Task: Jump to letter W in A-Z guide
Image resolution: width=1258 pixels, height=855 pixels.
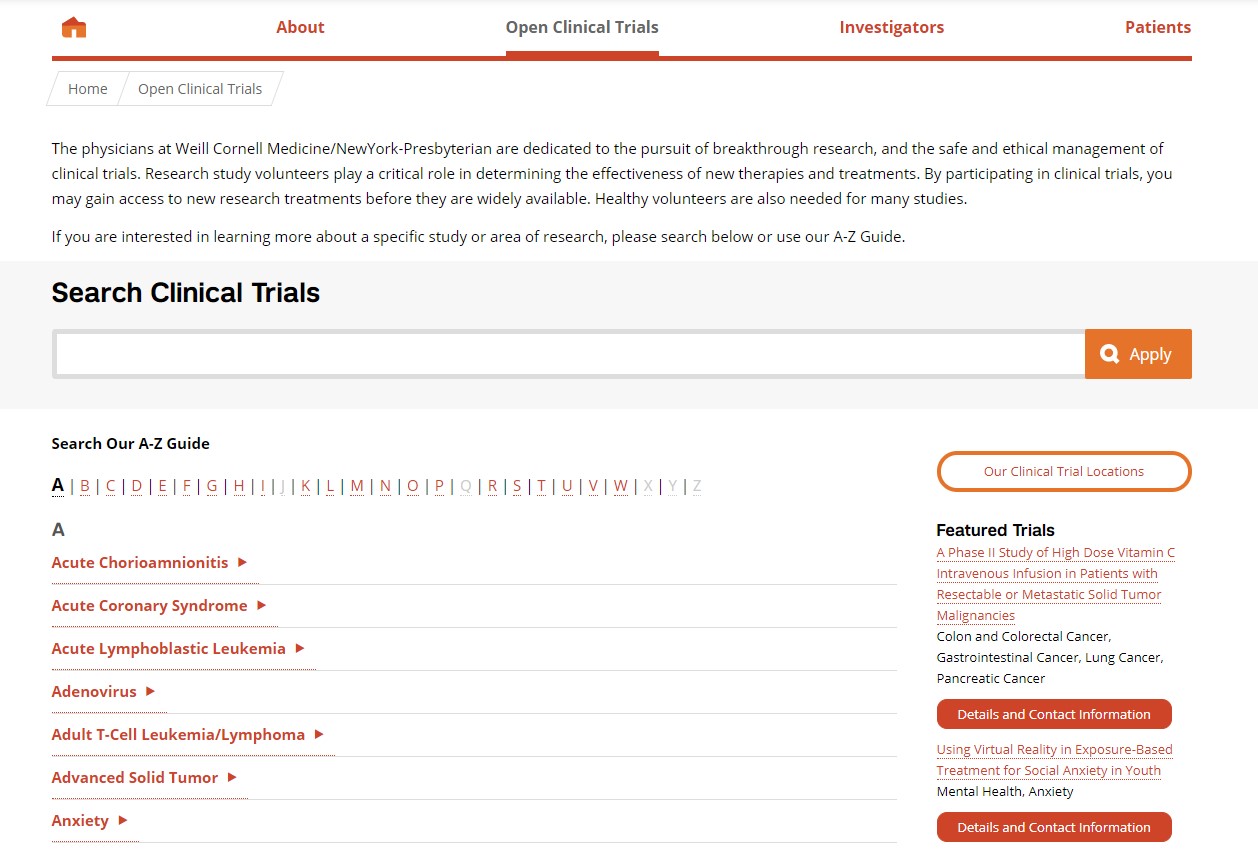Action: pos(621,486)
